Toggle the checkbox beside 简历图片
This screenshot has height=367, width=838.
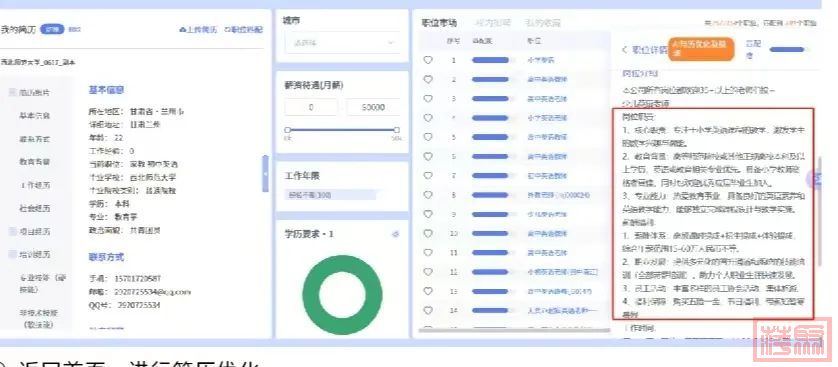click(12, 92)
